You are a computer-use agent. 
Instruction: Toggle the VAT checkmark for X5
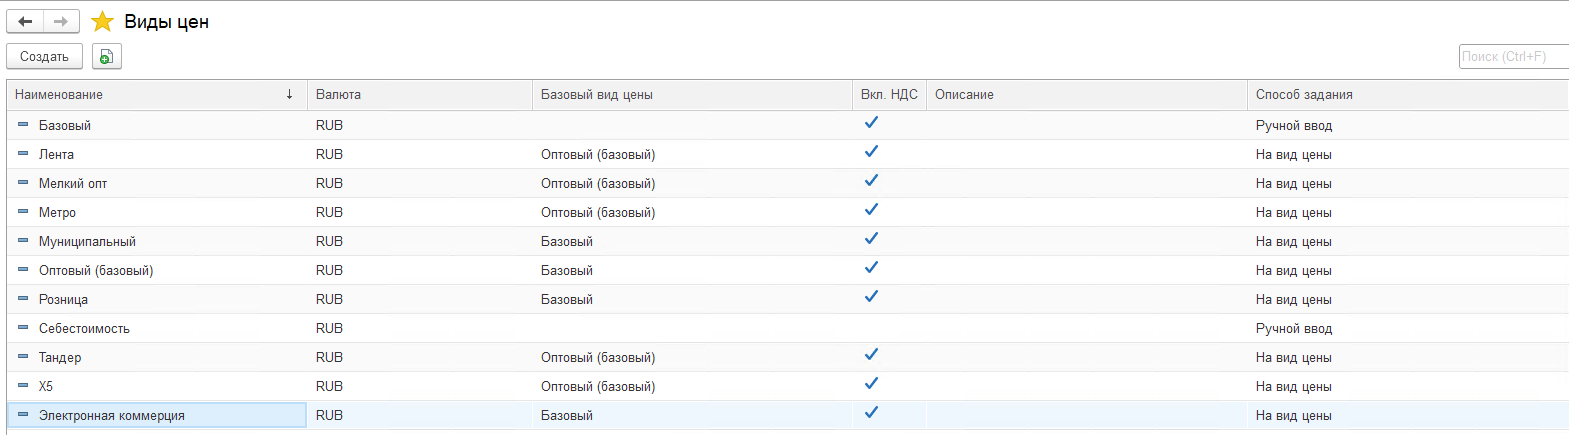pyautogui.click(x=871, y=384)
